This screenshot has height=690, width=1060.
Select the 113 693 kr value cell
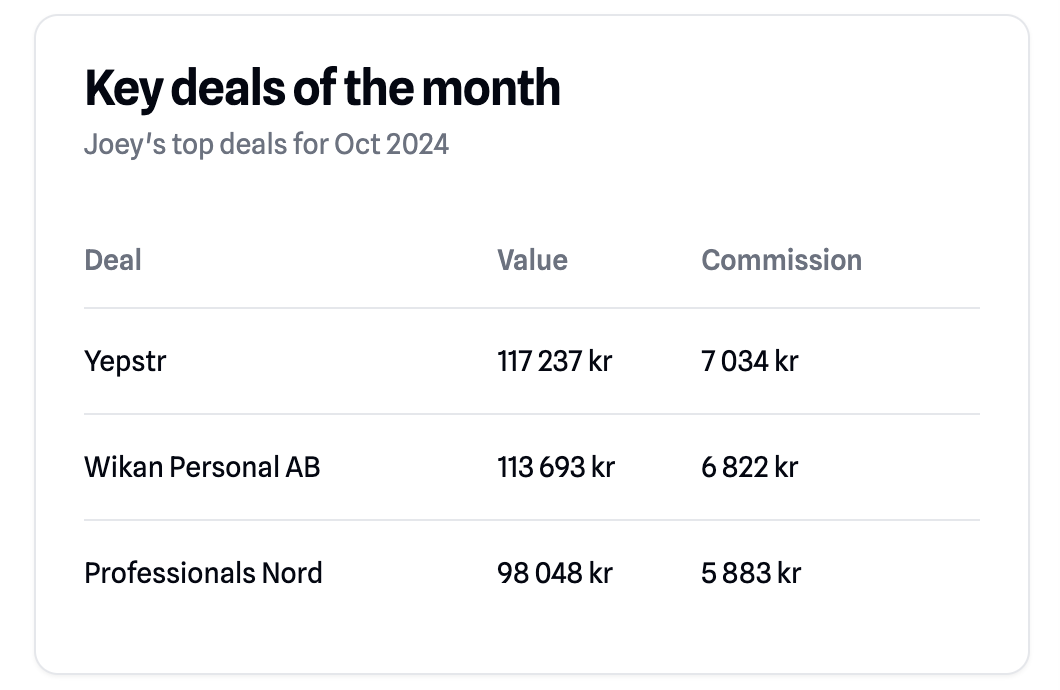coord(555,467)
